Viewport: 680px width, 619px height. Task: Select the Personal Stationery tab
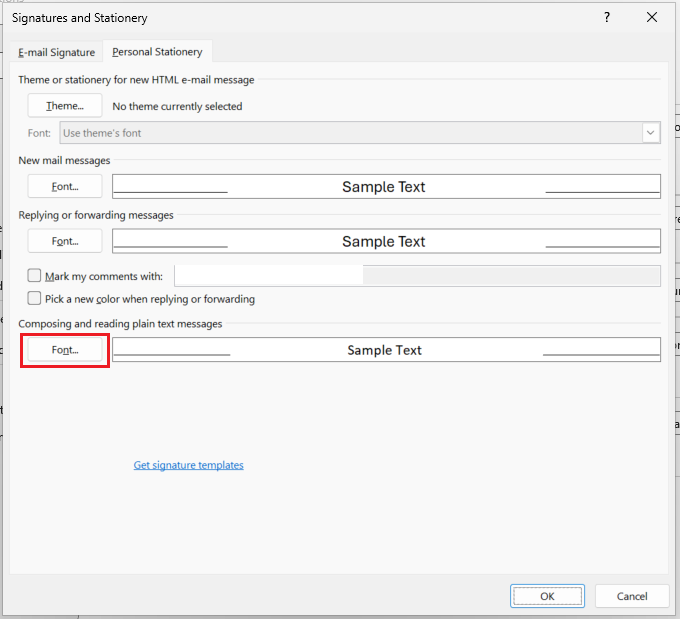(x=157, y=52)
